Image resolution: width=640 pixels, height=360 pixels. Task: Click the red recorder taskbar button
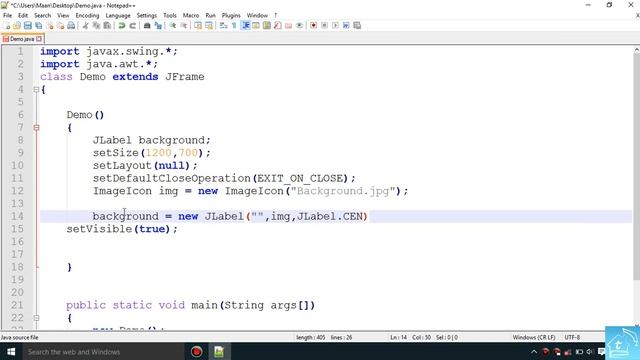[196, 351]
